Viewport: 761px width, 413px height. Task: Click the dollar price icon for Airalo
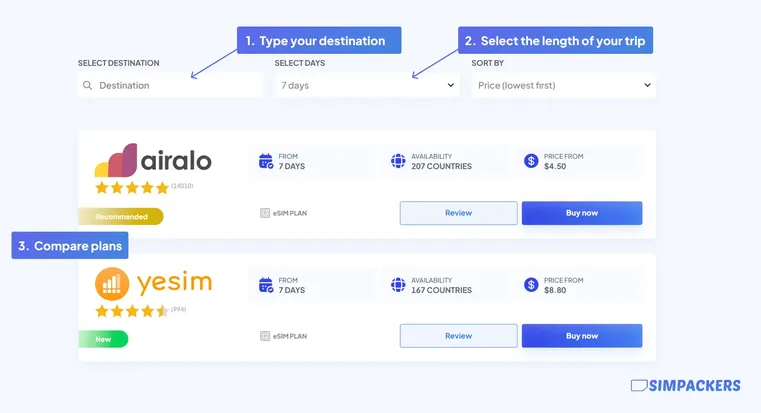(x=531, y=161)
